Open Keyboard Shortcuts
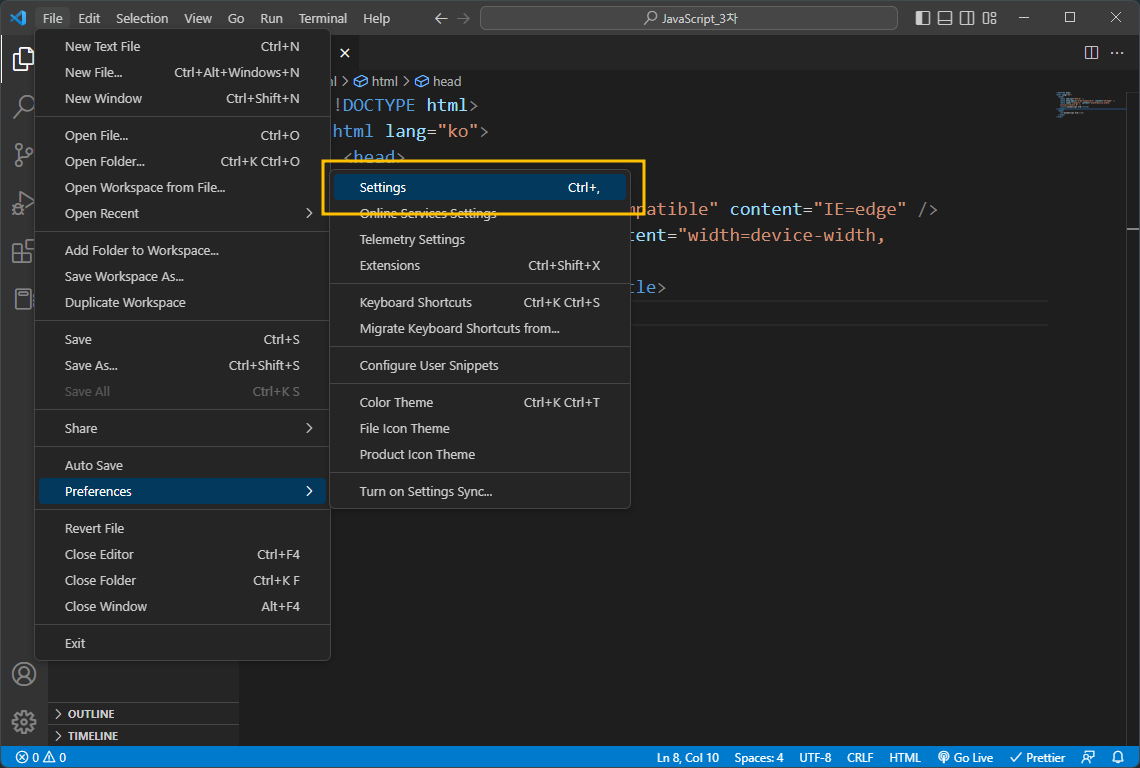 (x=480, y=303)
